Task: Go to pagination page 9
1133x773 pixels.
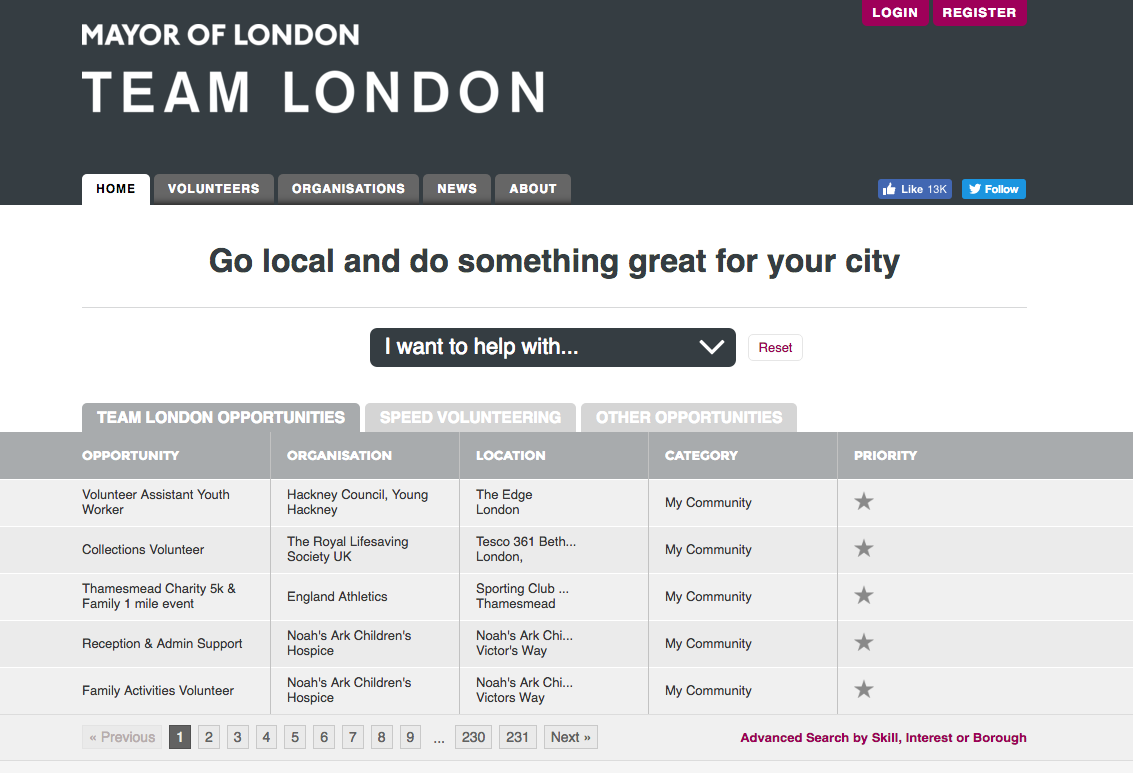Action: click(410, 737)
